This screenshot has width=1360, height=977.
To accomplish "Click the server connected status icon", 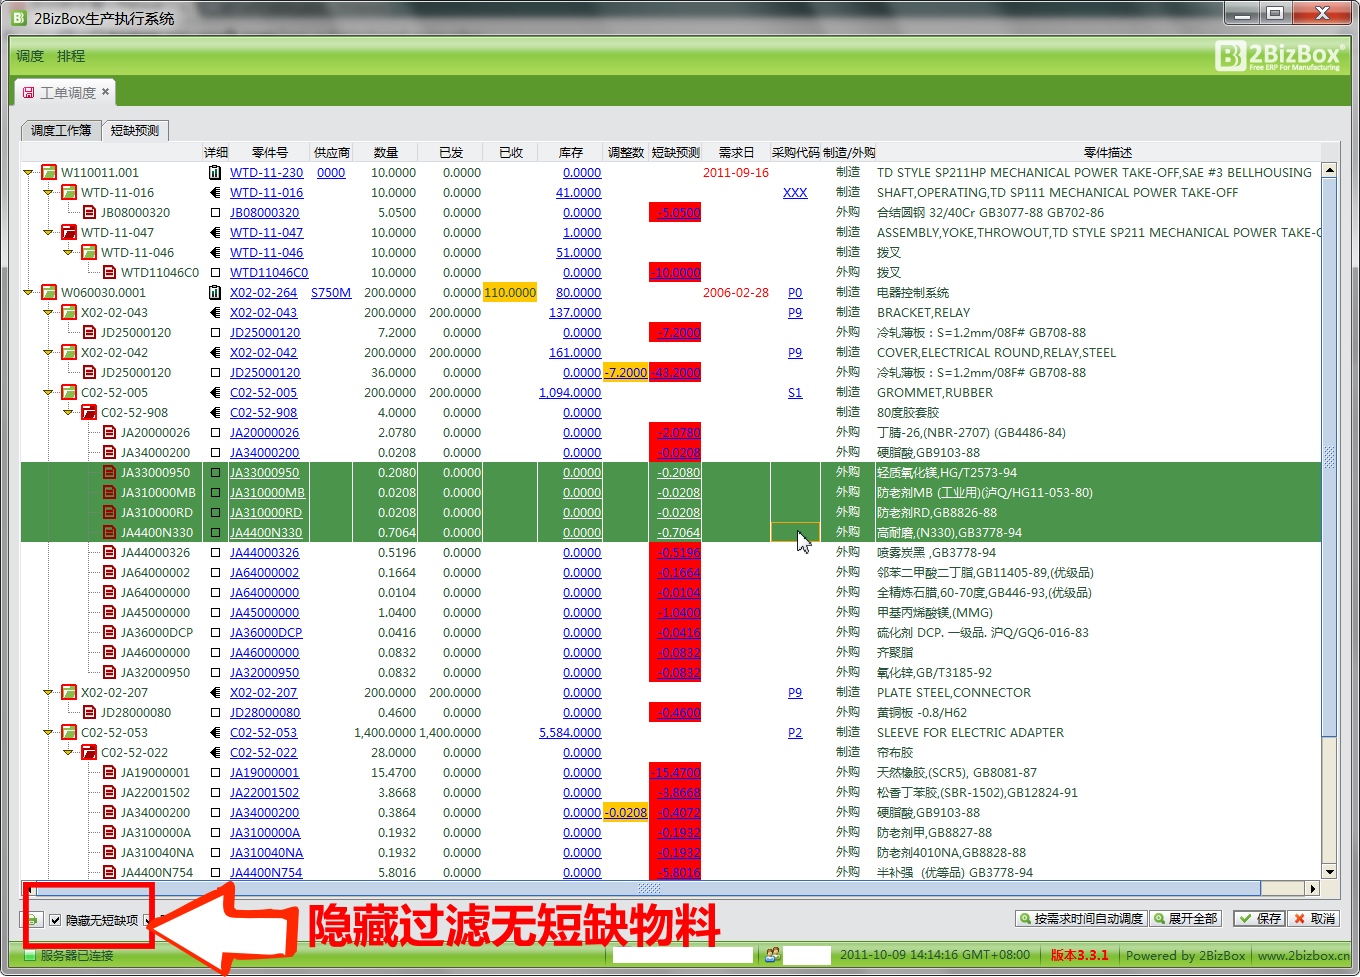I will 28,955.
